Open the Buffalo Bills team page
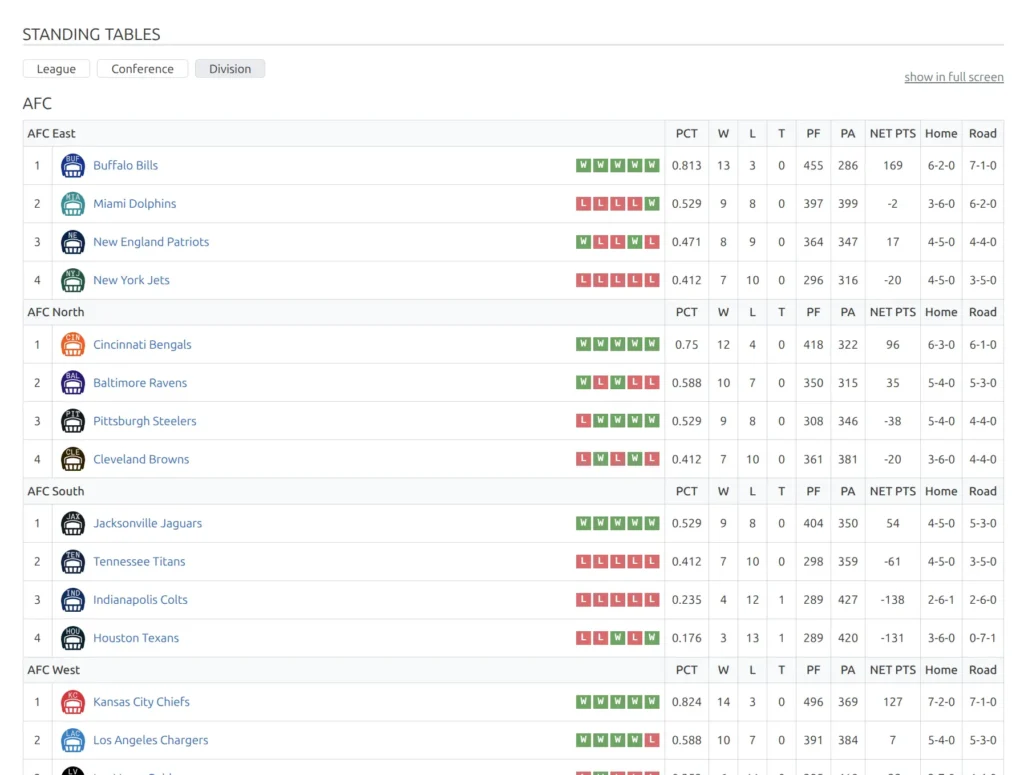Screen dimensions: 1024x775 [x=125, y=165]
